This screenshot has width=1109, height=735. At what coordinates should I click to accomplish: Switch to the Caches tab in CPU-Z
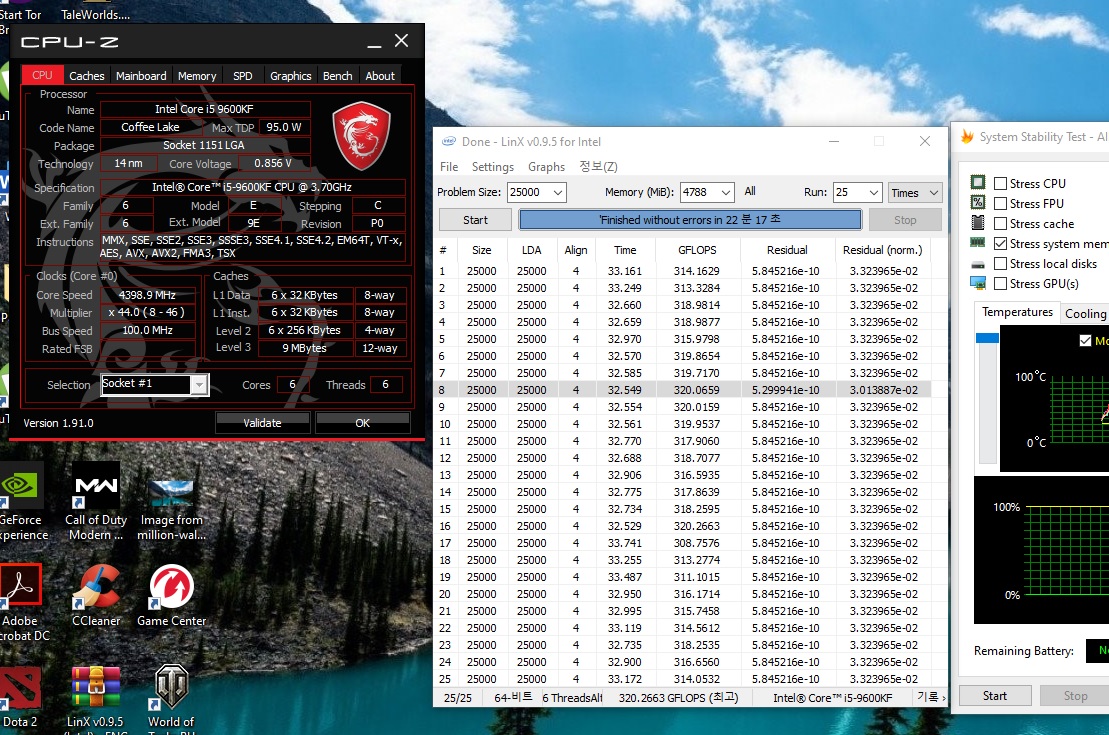point(87,76)
